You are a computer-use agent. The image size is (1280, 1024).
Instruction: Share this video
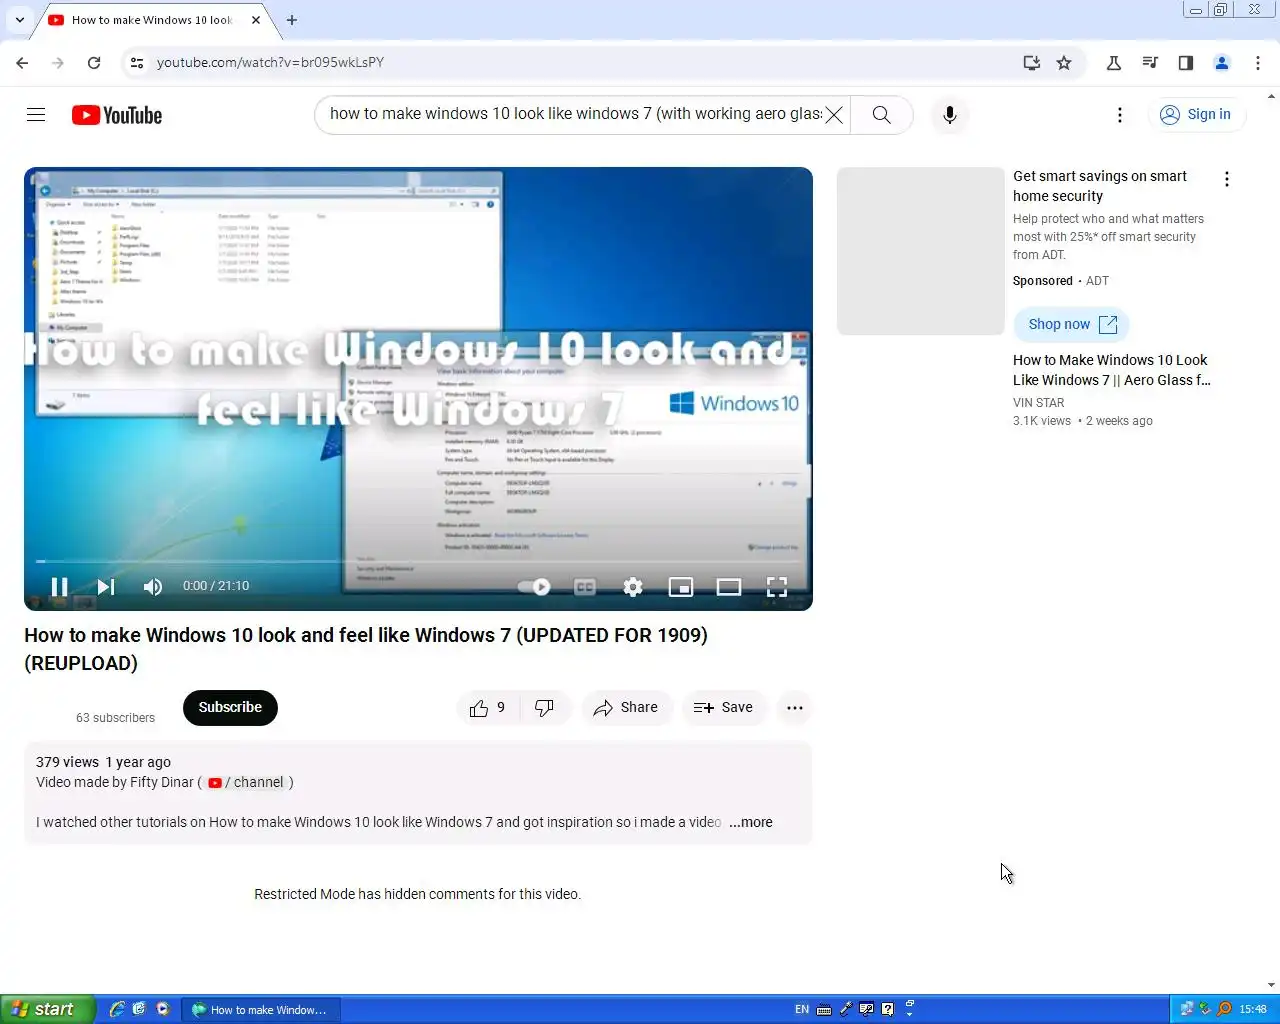click(x=626, y=708)
